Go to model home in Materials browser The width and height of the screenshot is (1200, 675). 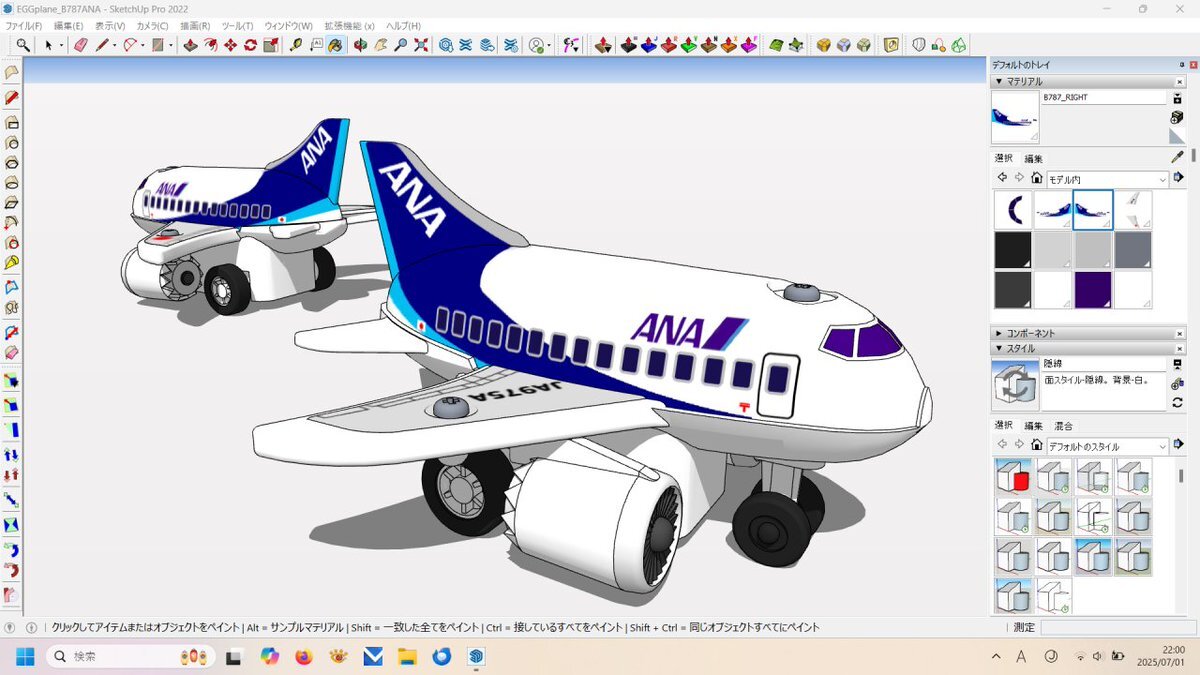[1036, 178]
